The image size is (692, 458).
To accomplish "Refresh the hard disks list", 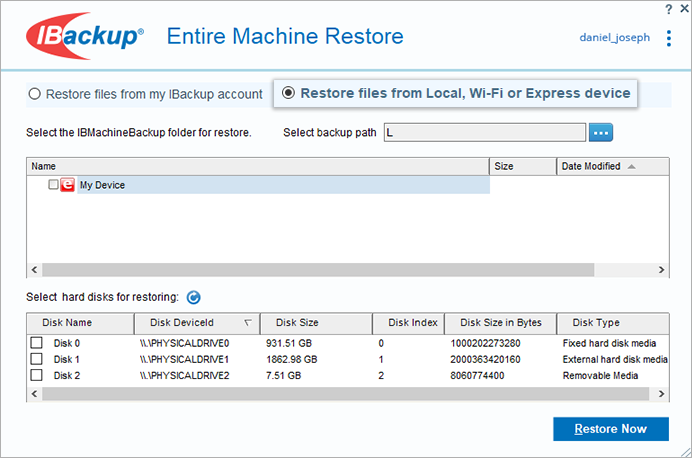I will (x=193, y=297).
